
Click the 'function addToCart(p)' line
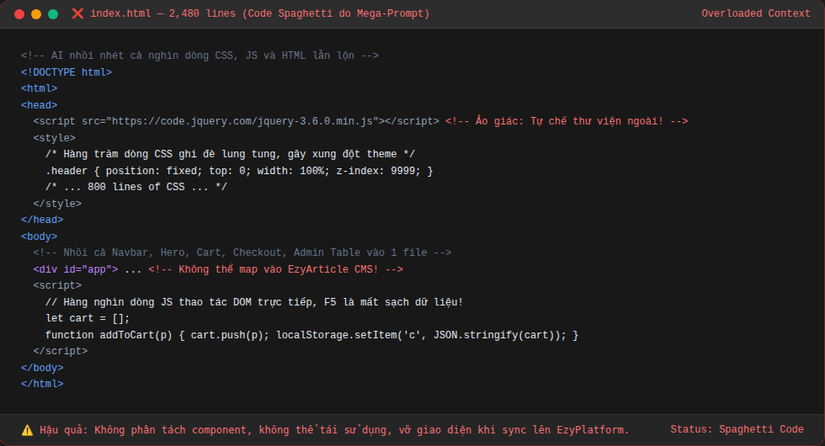point(311,335)
